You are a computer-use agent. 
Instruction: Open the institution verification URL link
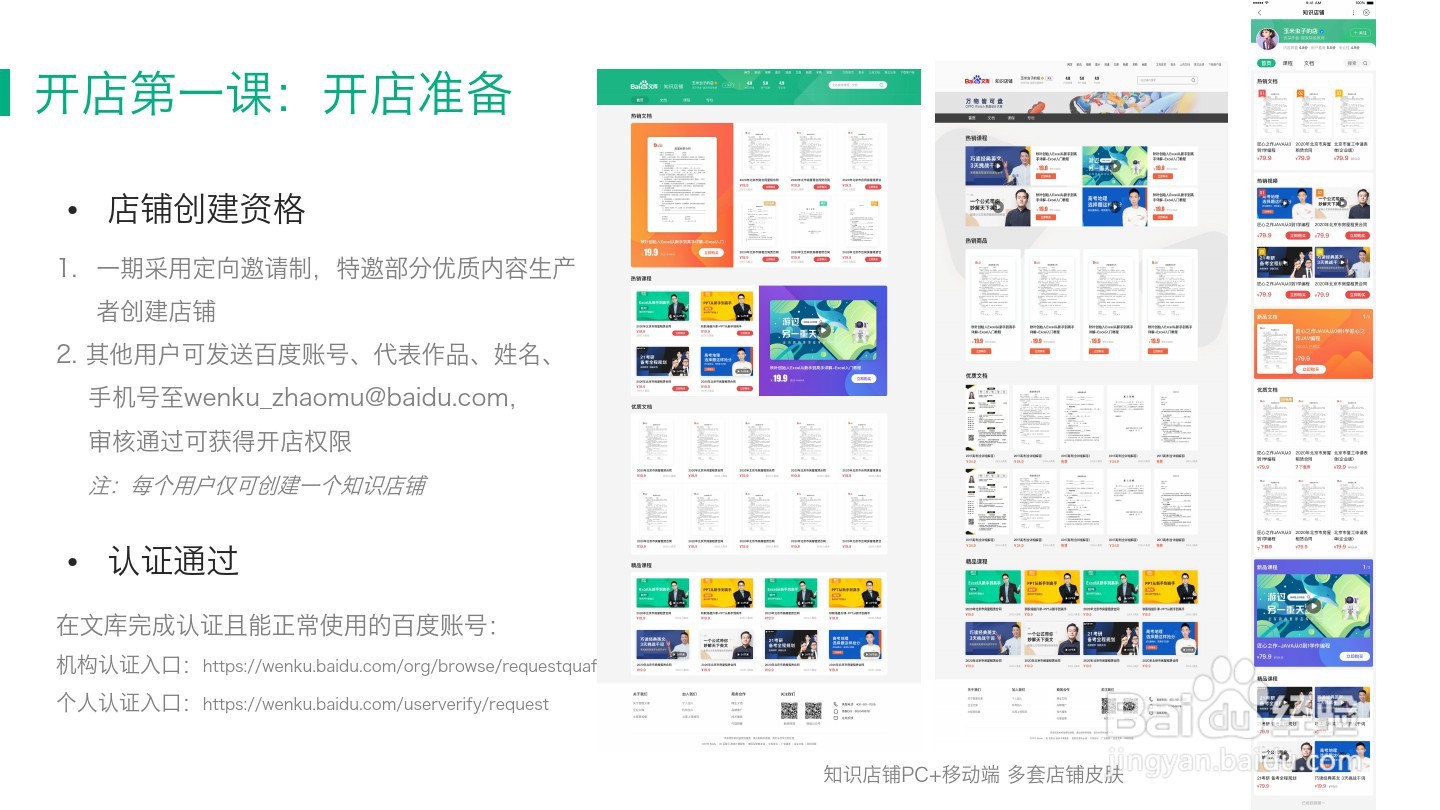(400, 665)
